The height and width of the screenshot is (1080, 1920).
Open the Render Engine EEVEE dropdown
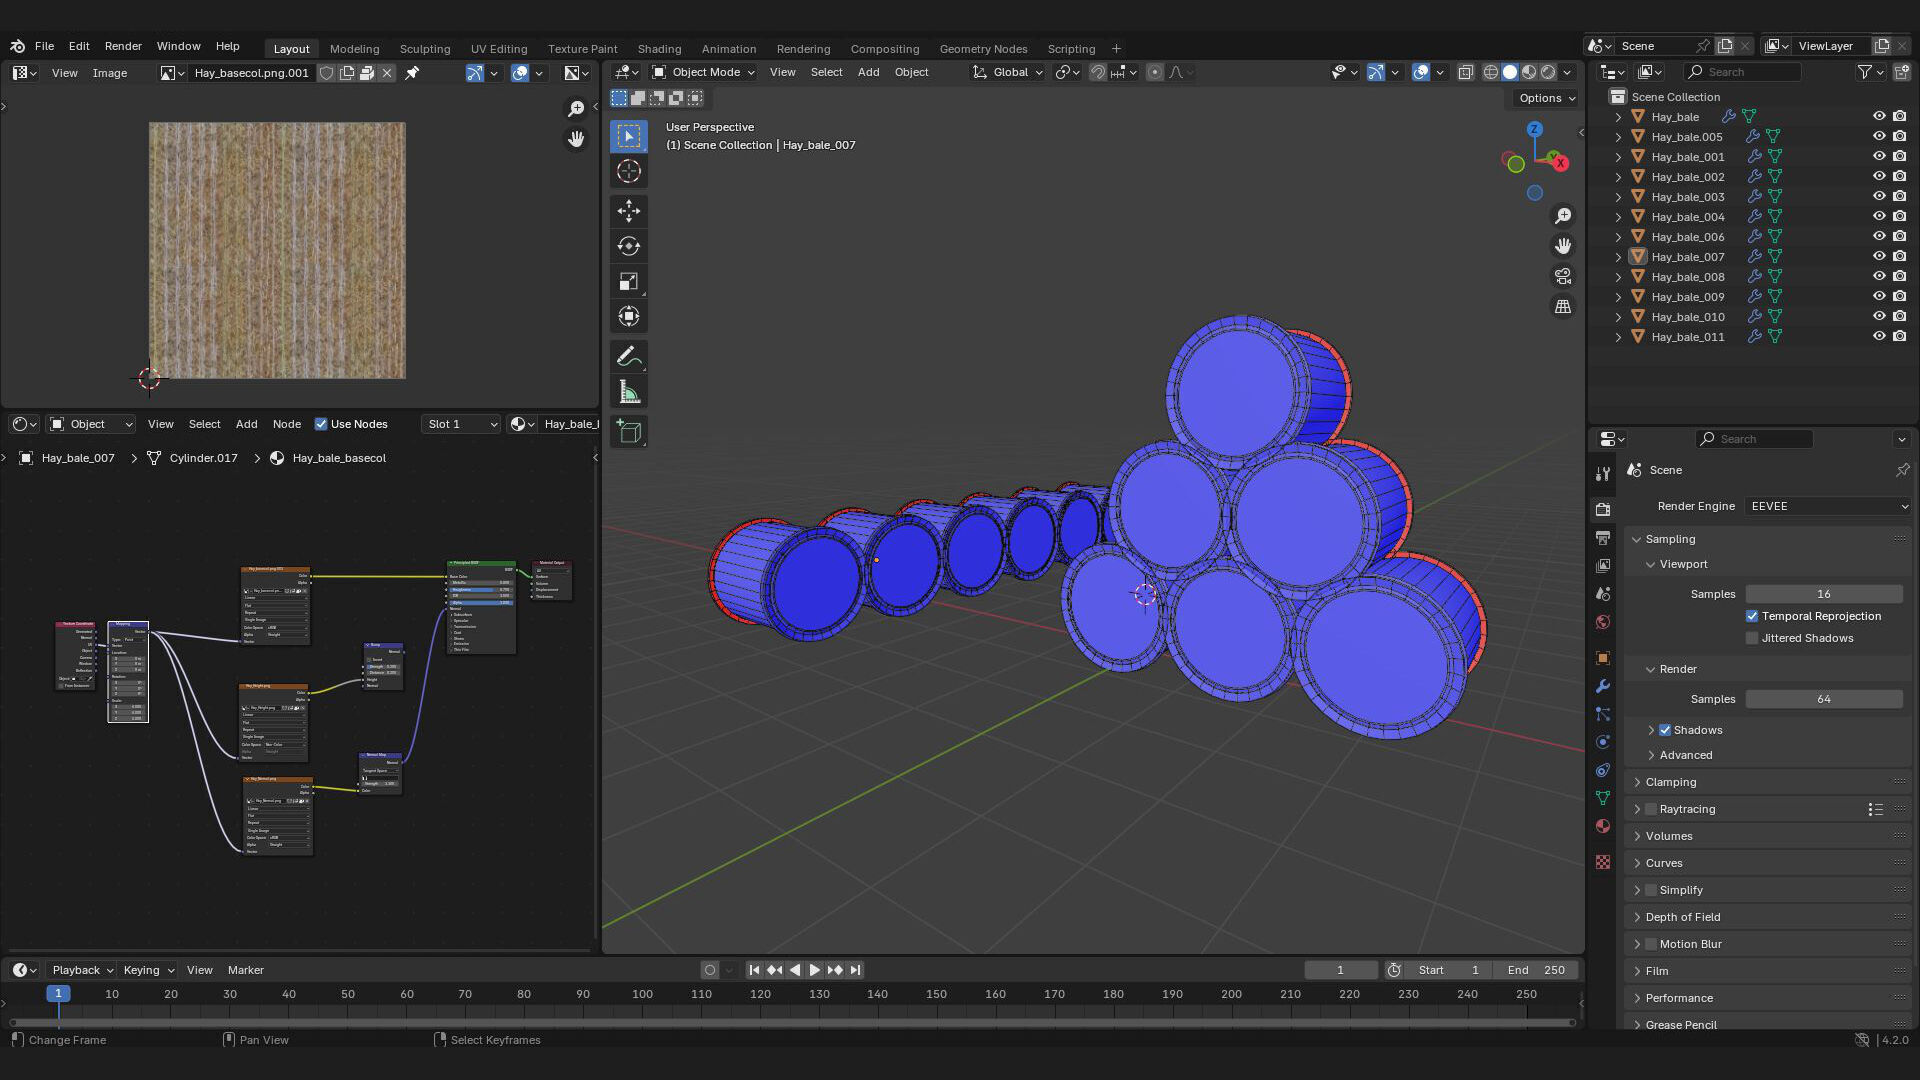click(1827, 506)
